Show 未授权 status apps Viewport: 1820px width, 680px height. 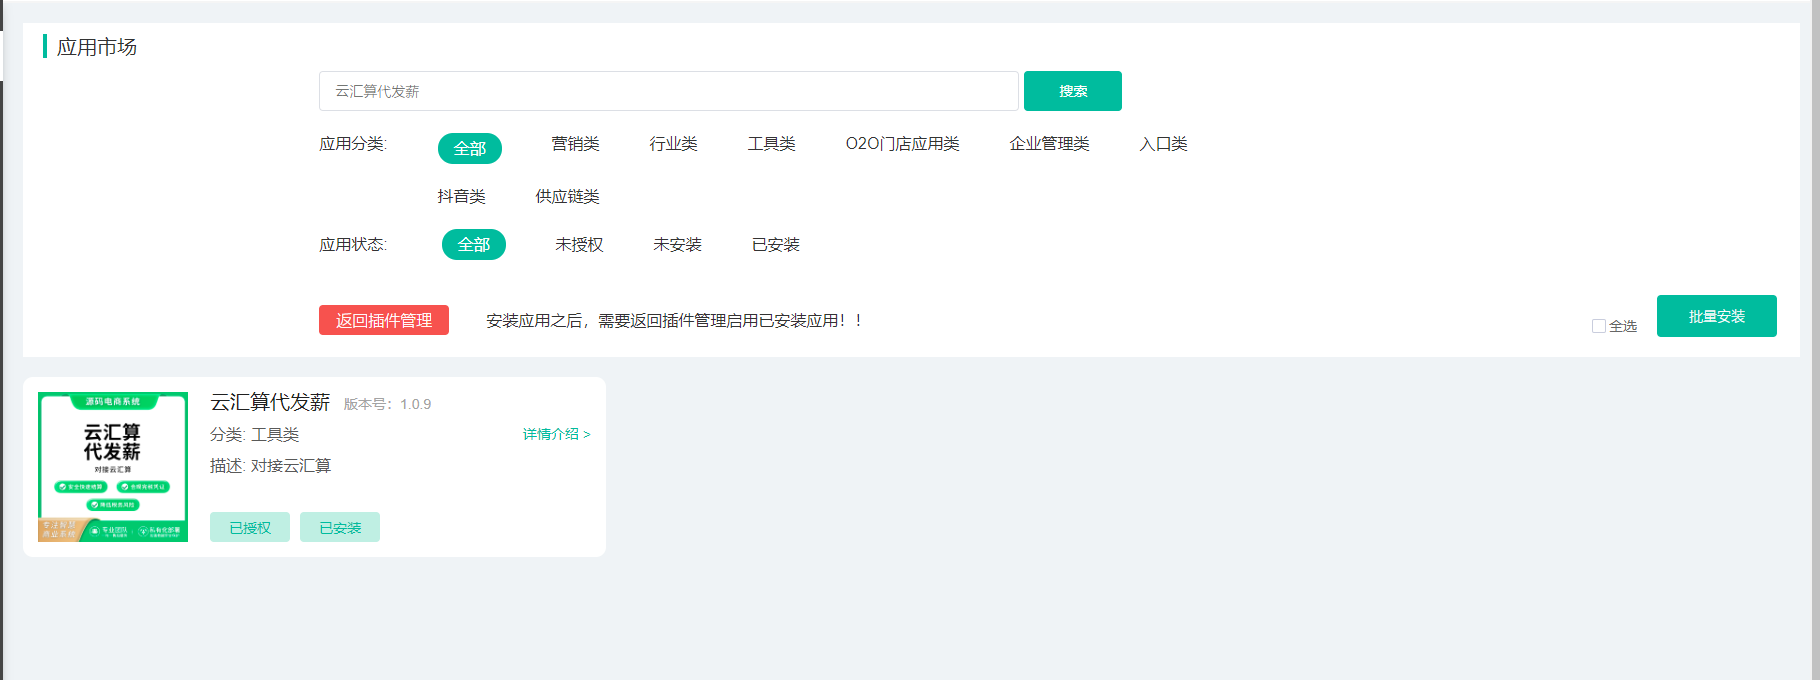pos(579,245)
